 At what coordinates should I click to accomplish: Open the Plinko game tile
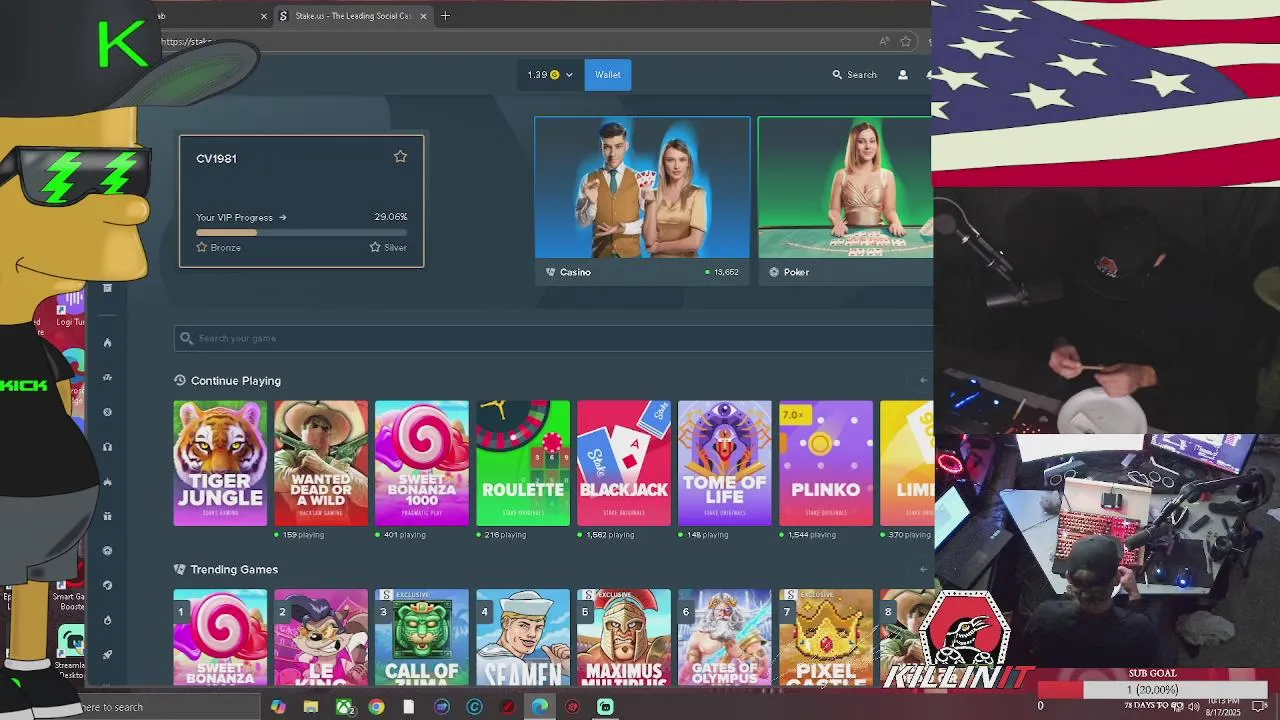pos(826,463)
